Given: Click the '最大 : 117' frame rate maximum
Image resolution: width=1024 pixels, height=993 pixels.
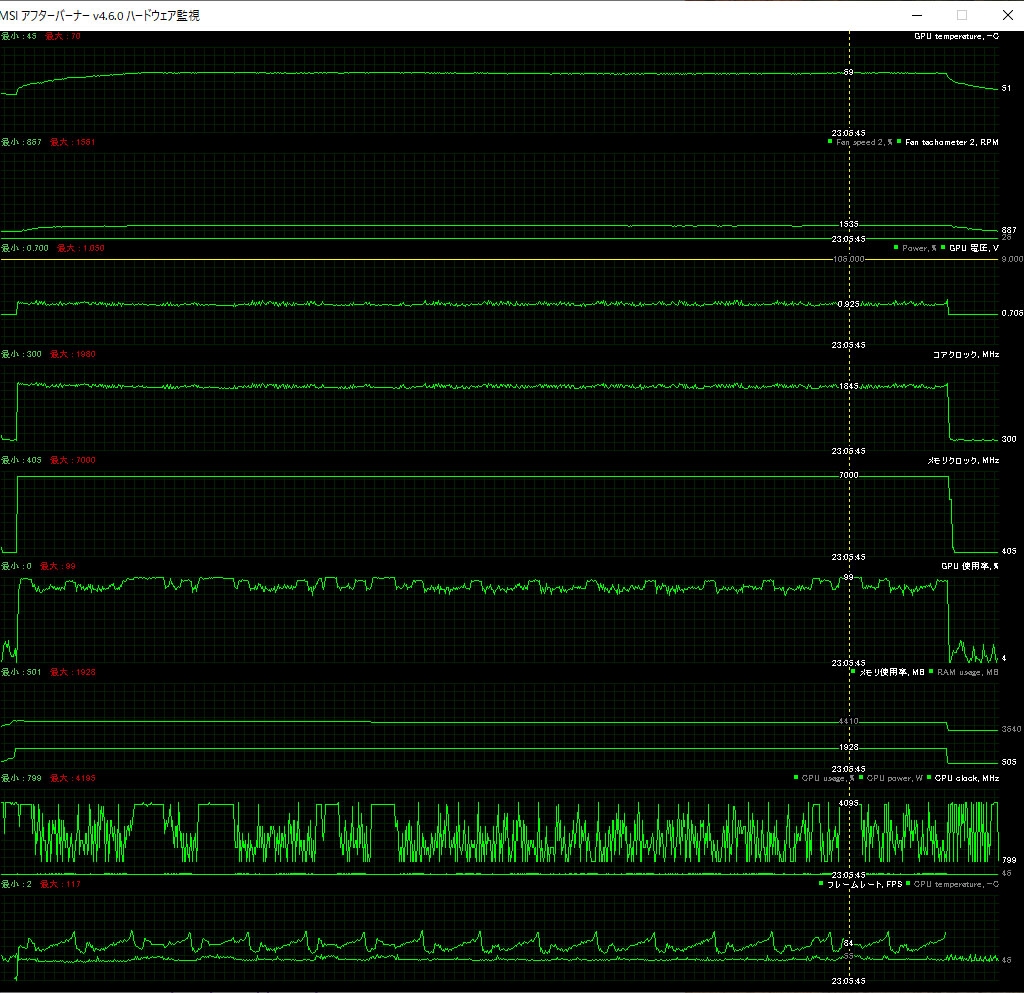Looking at the screenshot, I should click(60, 884).
